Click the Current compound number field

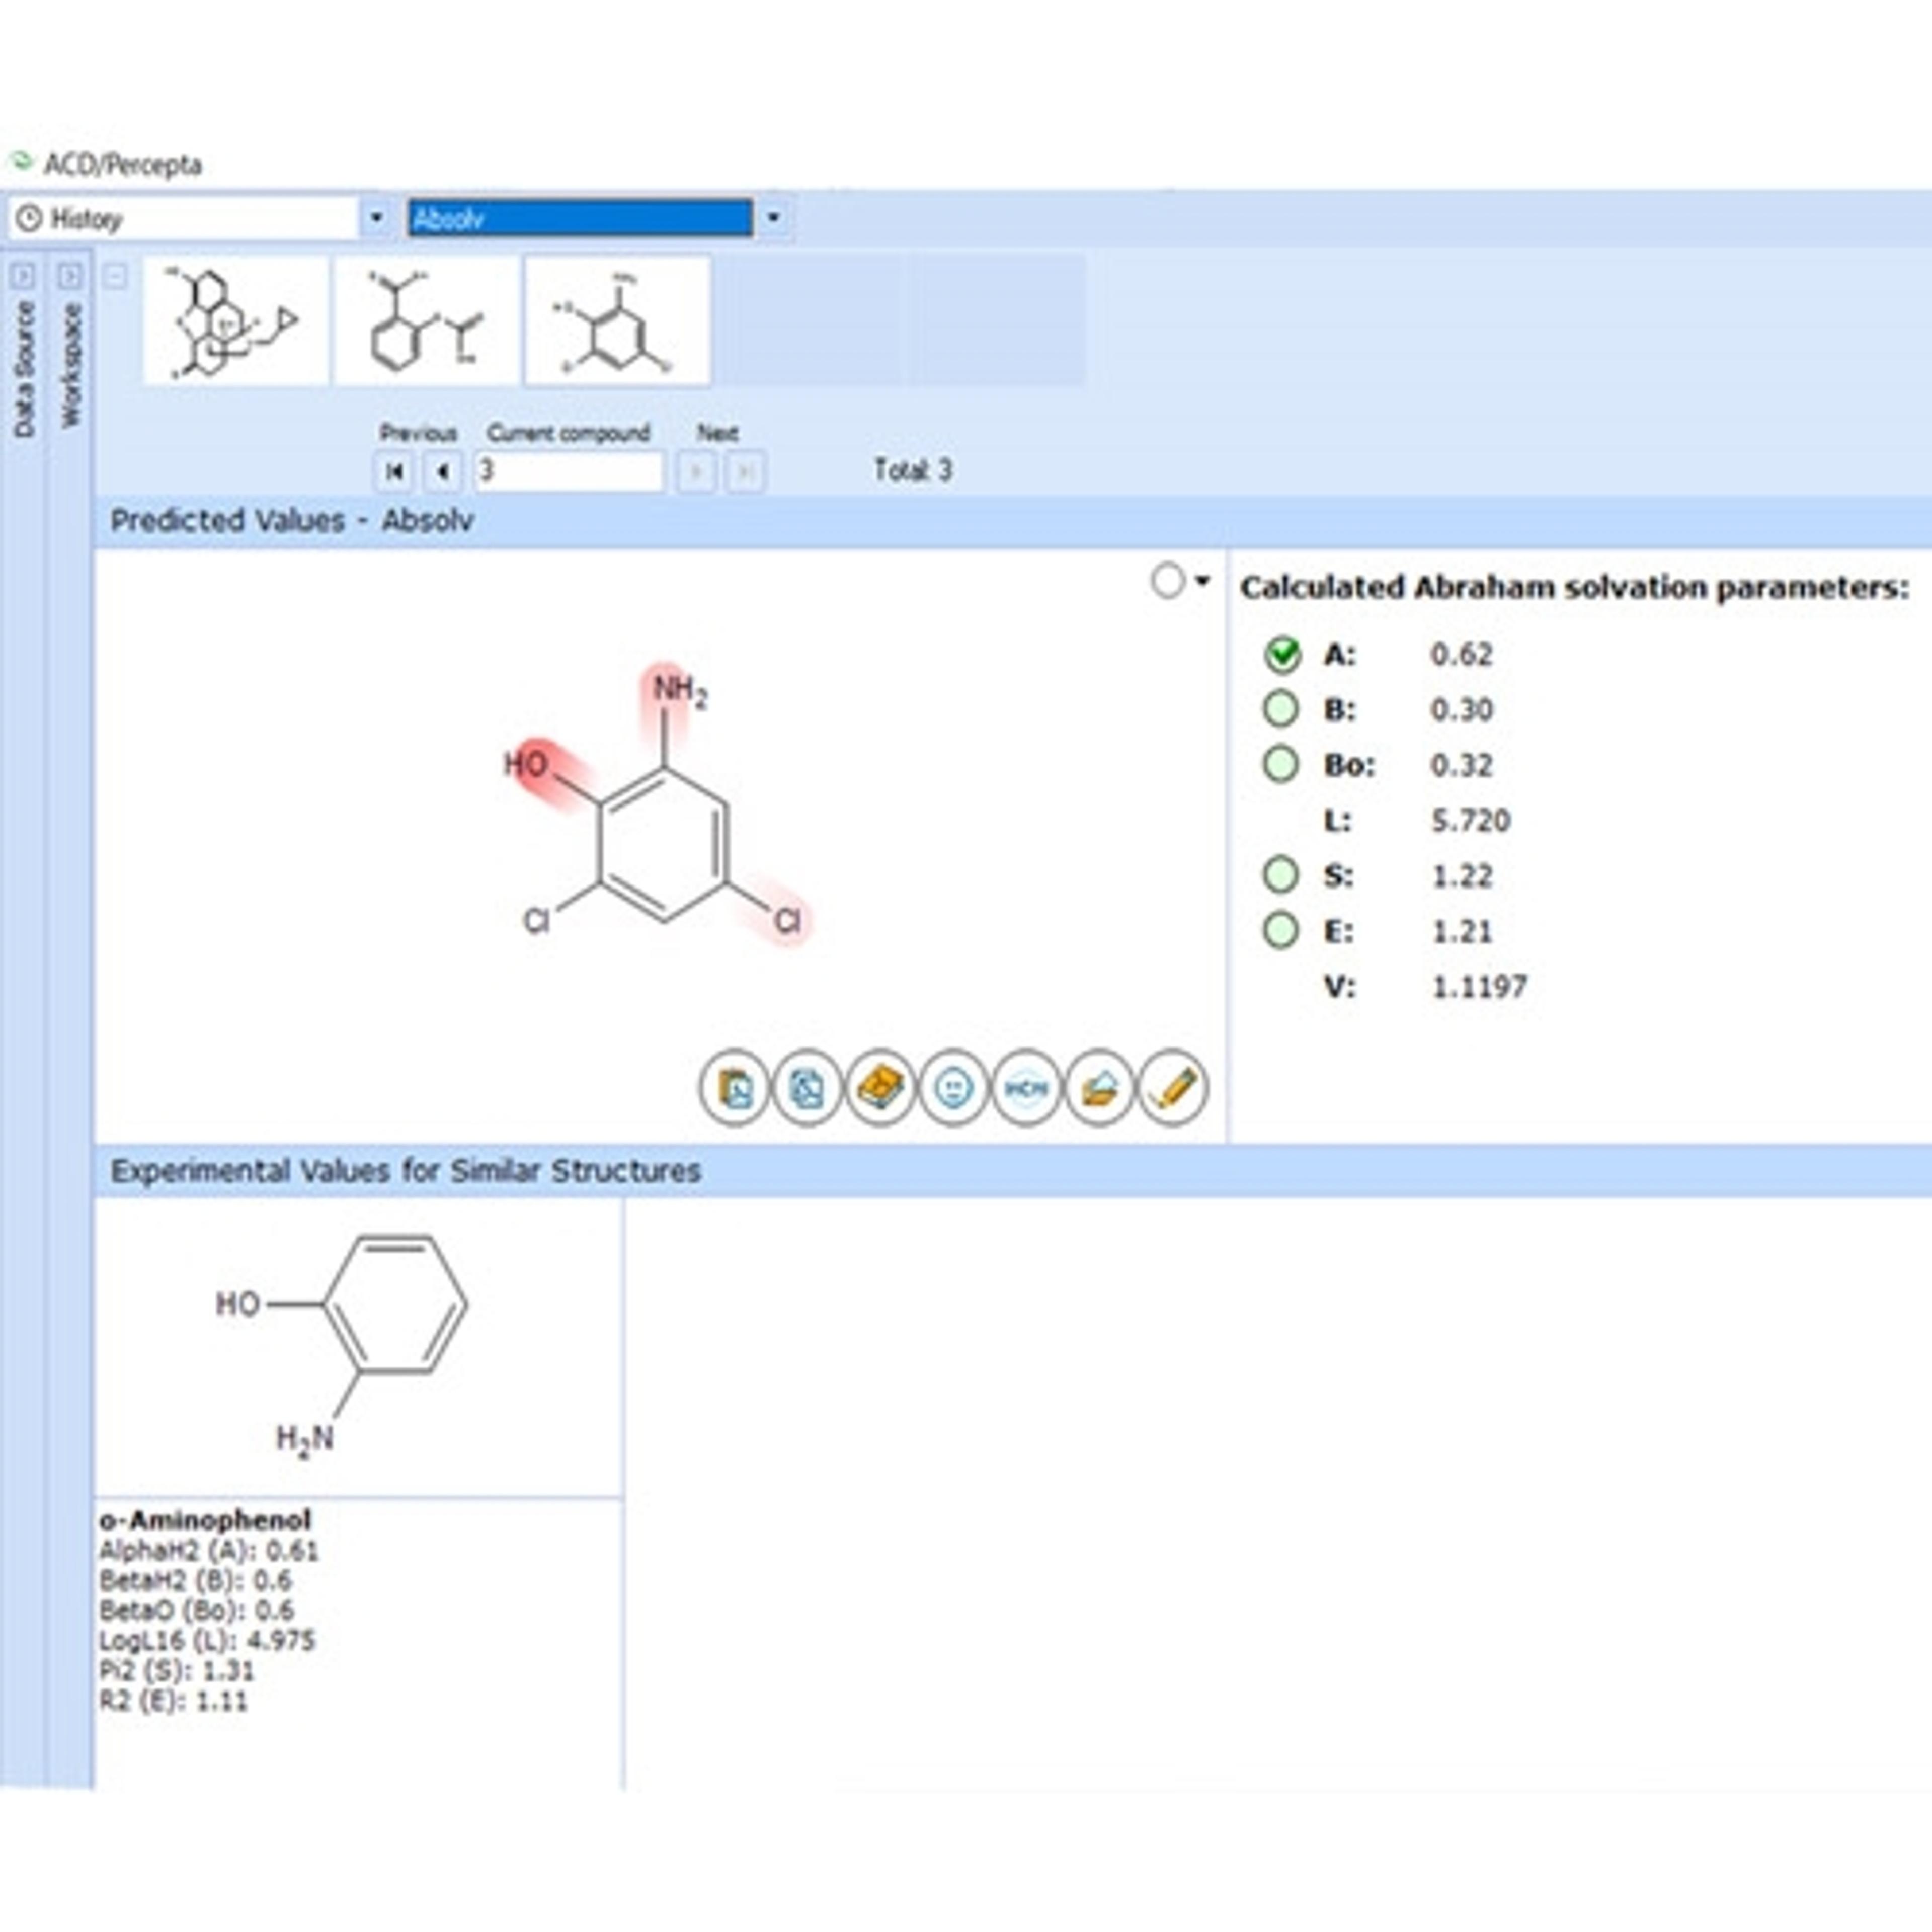[x=568, y=471]
